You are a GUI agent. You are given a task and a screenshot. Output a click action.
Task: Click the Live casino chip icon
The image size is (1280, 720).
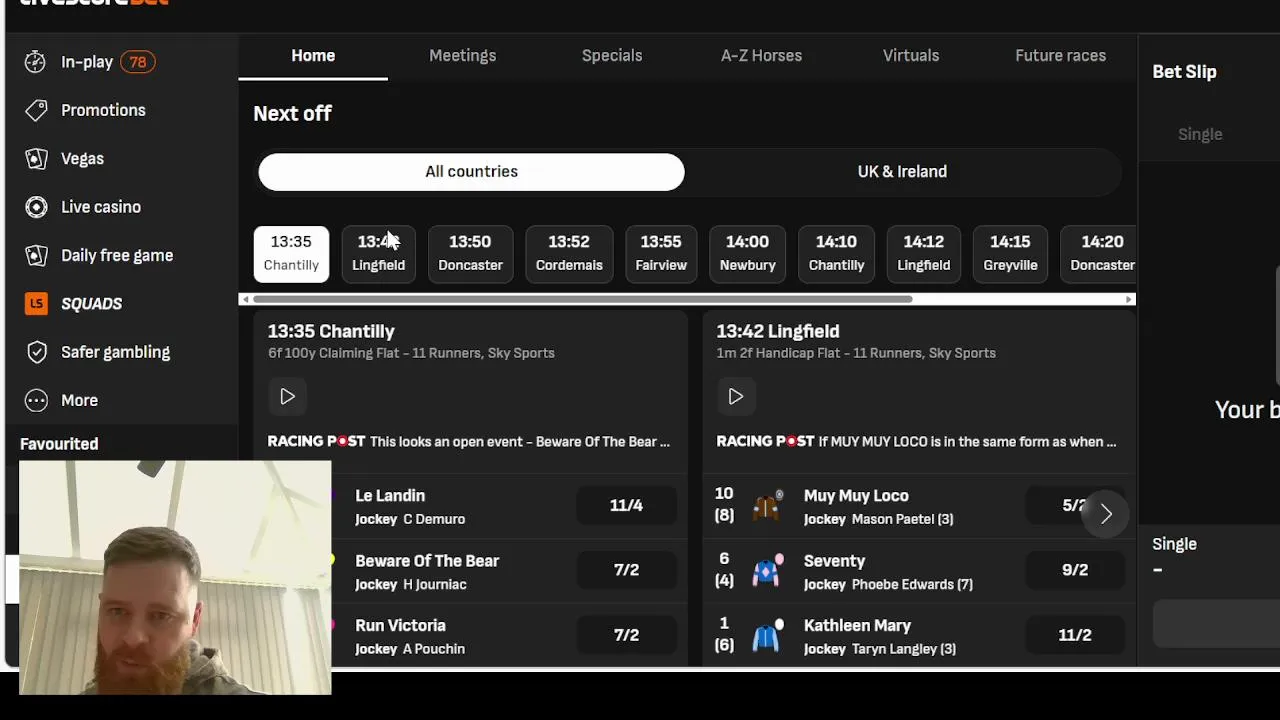36,207
